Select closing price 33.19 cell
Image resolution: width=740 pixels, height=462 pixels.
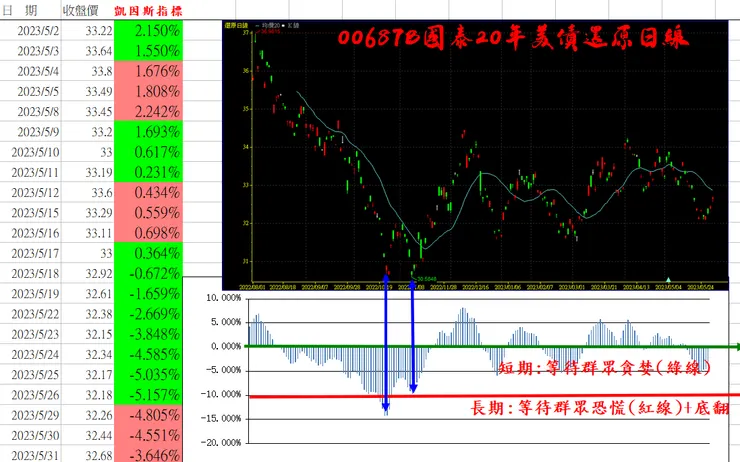pos(87,173)
